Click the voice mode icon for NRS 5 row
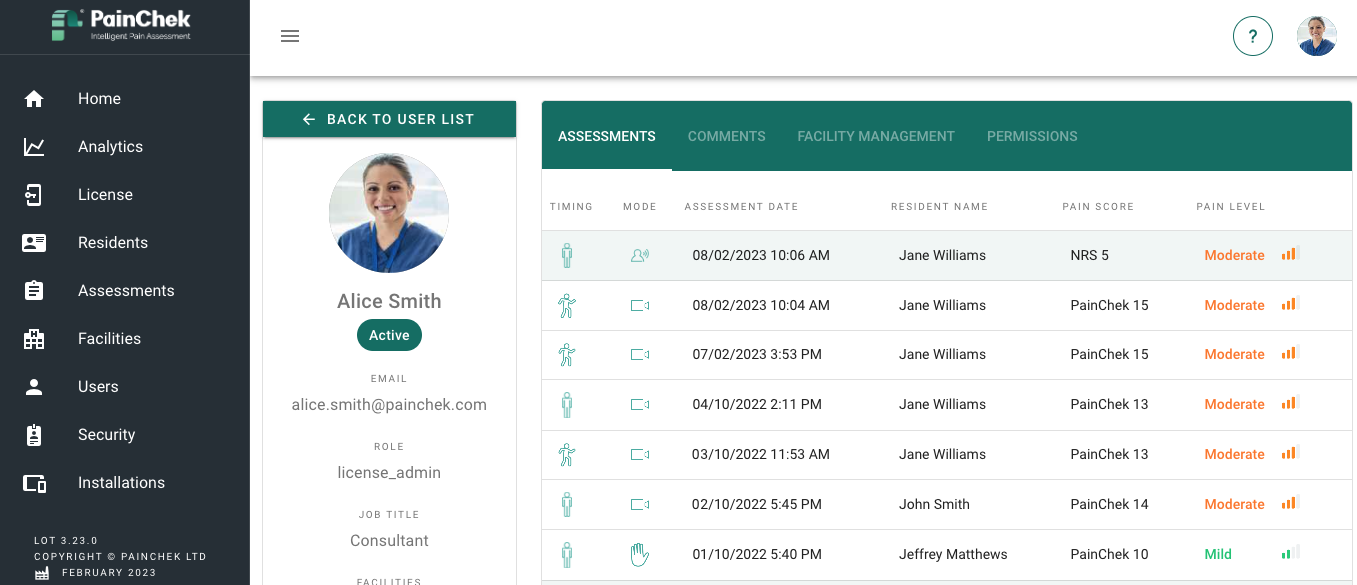Screen dimensions: 1357x585 [x=639, y=255]
